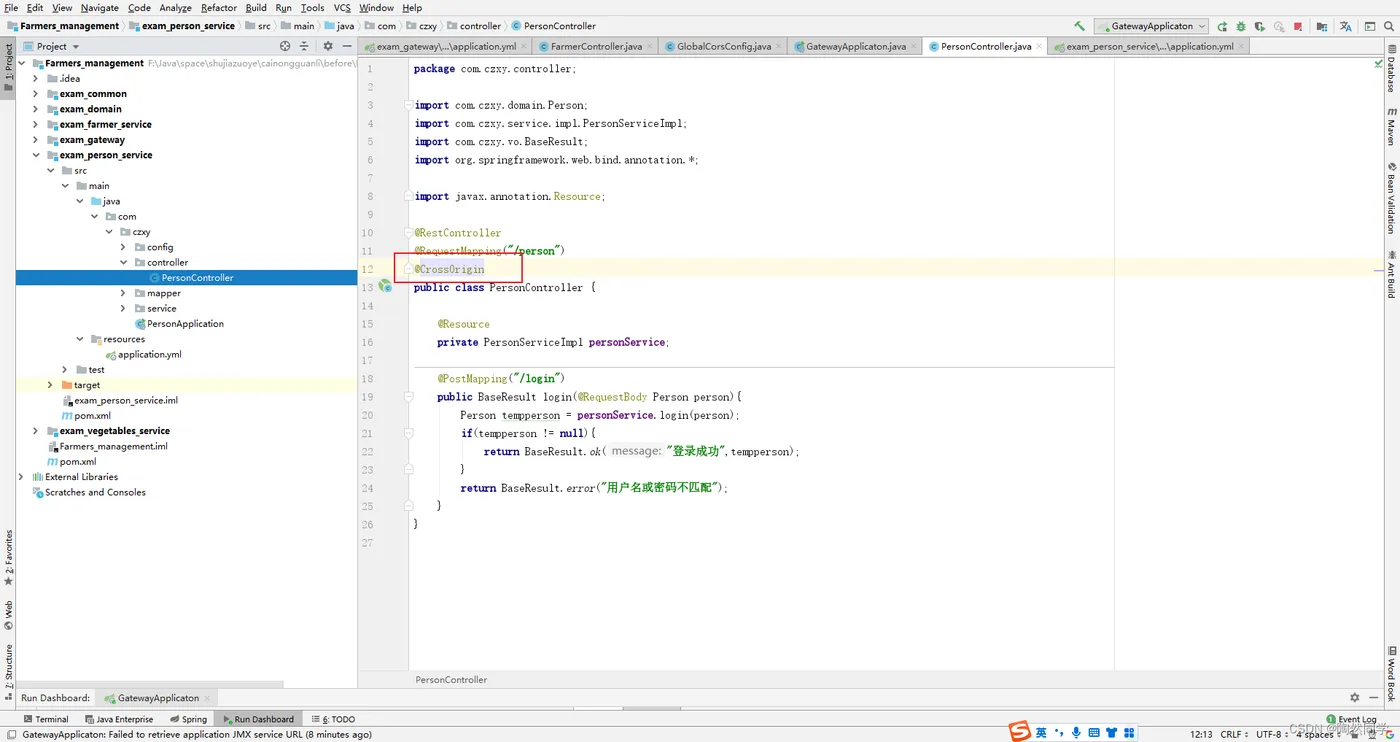Hide the Project tool window
The image size is (1400, 742).
347,46
